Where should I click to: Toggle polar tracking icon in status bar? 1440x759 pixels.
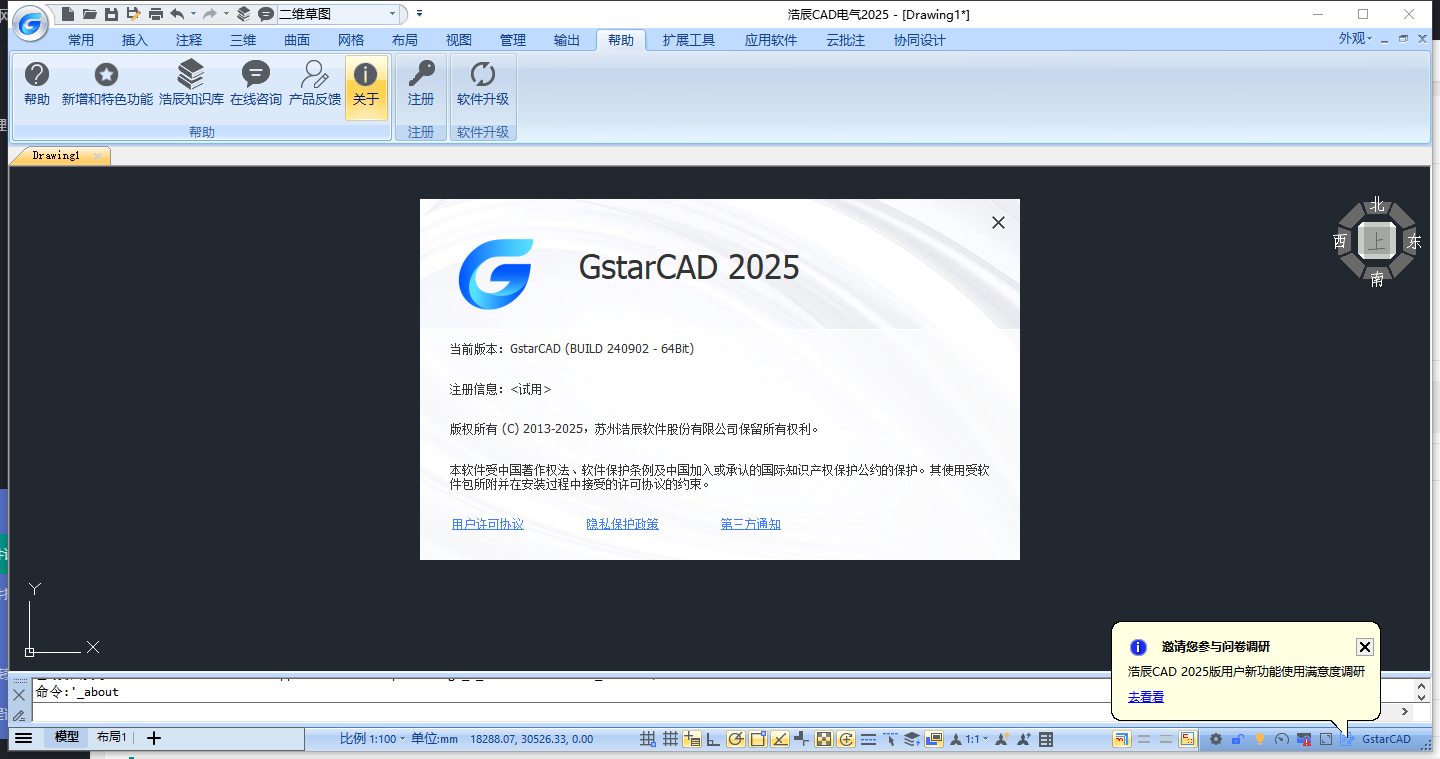(x=736, y=739)
